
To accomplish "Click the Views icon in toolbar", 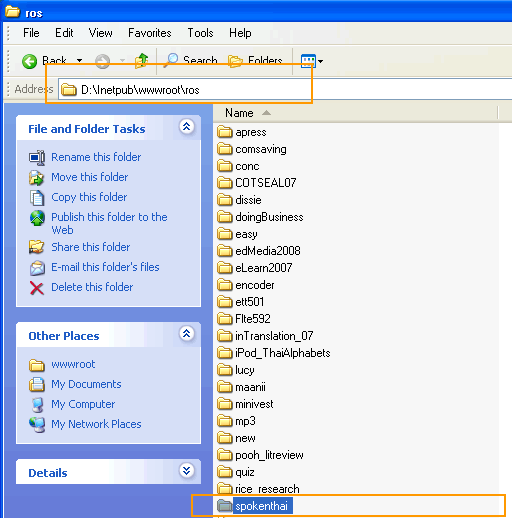I will pos(308,61).
